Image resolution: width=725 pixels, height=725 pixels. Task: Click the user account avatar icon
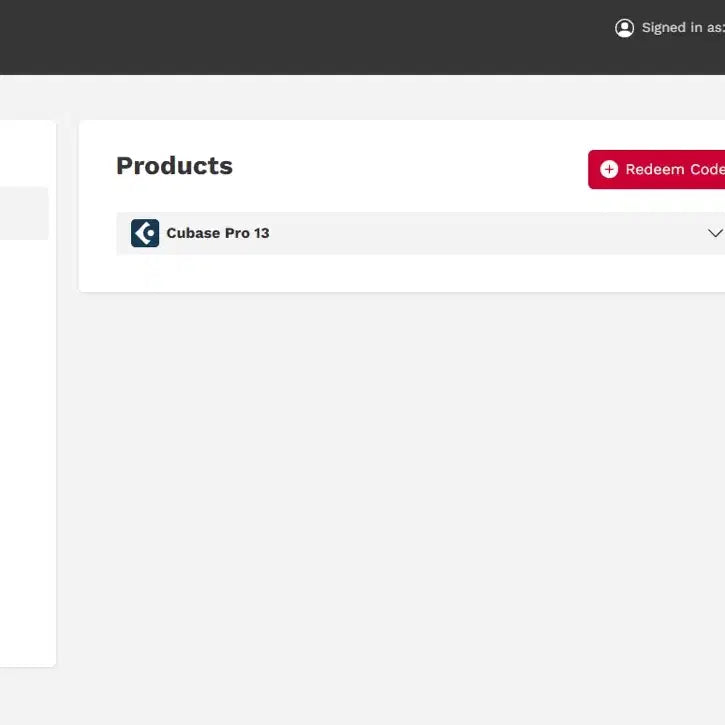[x=624, y=28]
